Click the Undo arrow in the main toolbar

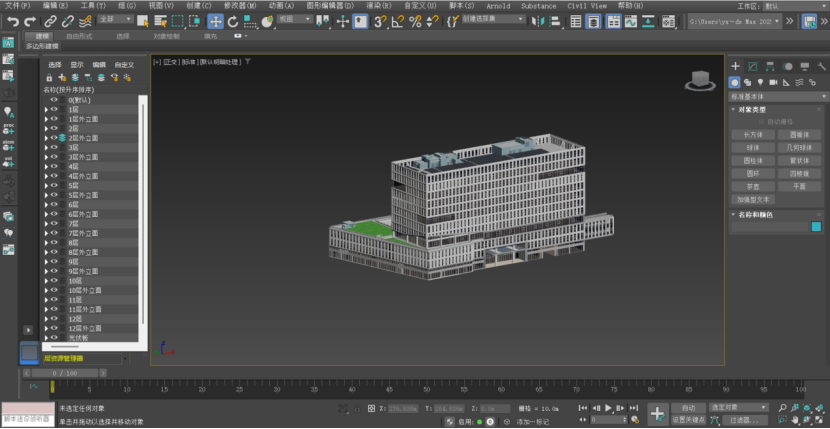(13, 21)
